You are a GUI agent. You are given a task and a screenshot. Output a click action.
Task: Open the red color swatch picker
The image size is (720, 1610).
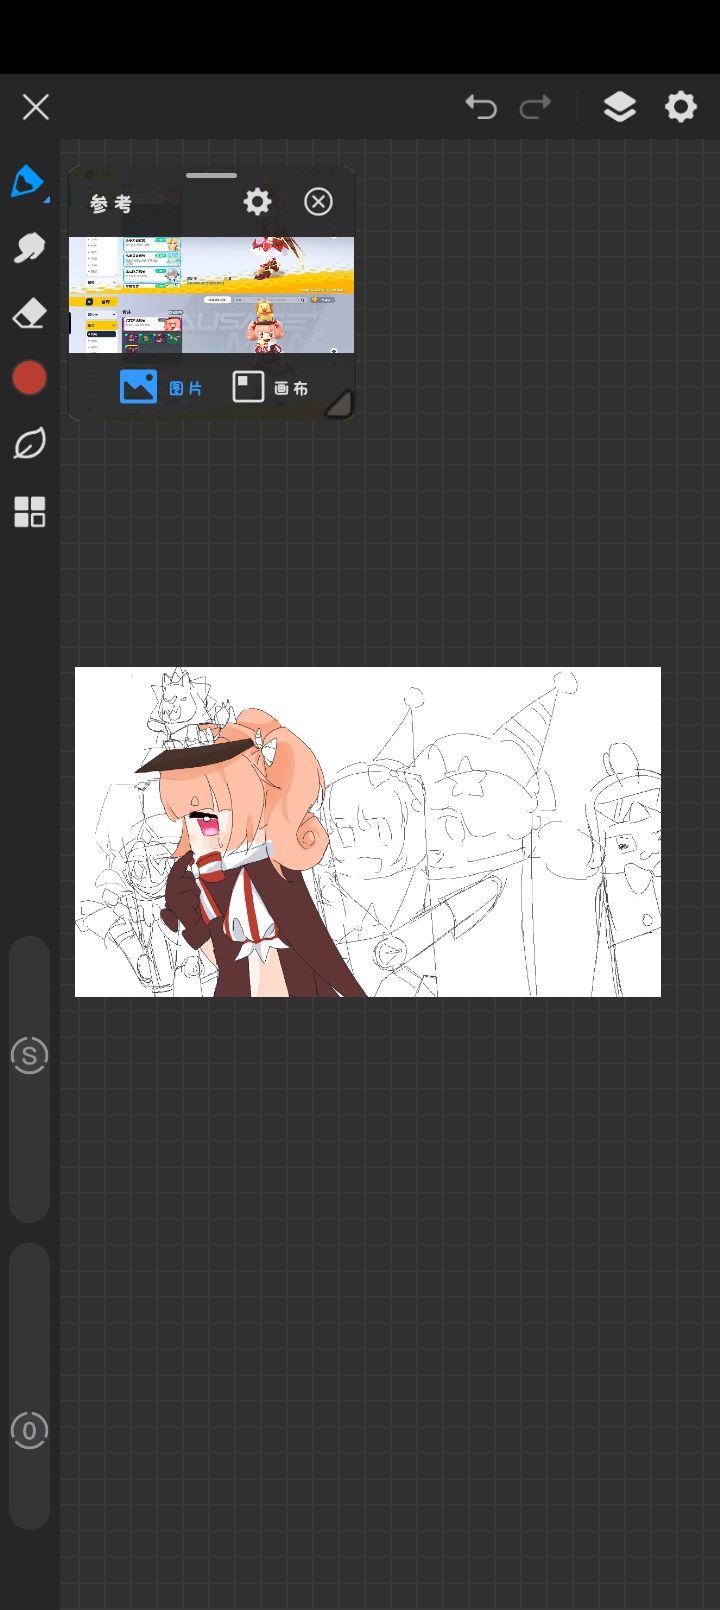coord(29,378)
